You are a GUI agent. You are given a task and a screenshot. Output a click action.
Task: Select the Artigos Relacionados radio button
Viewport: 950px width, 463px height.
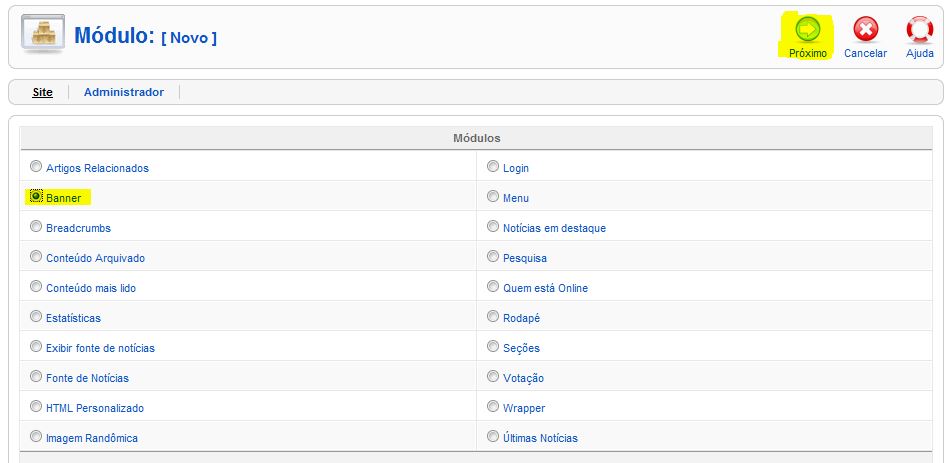coord(36,167)
